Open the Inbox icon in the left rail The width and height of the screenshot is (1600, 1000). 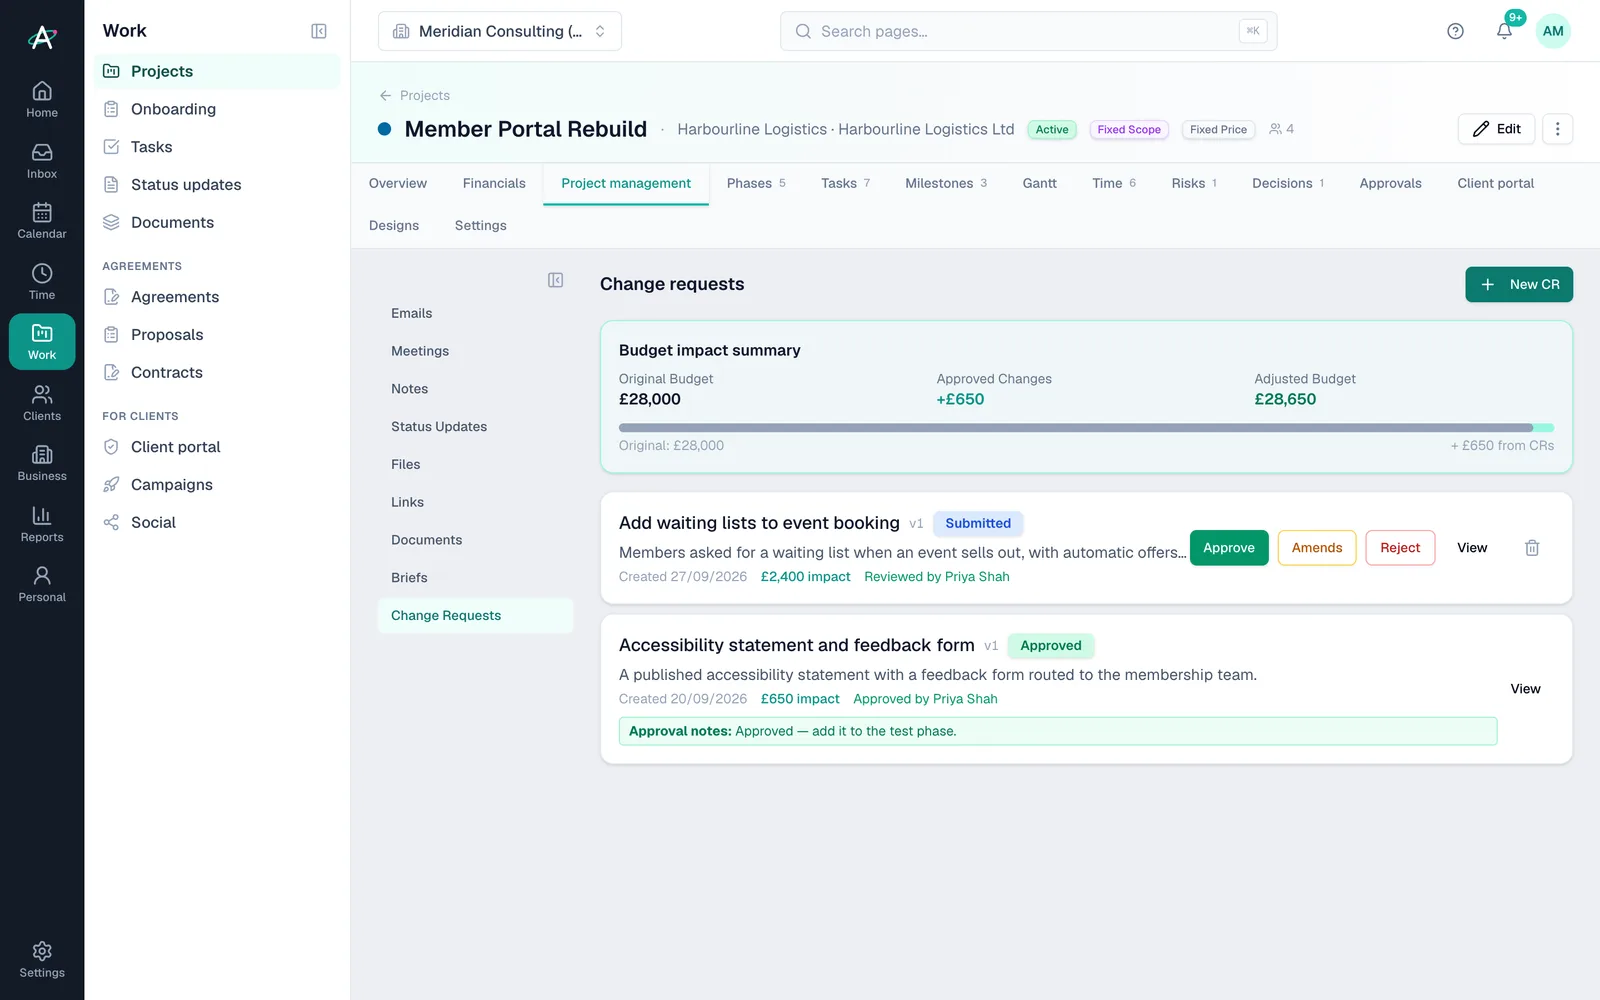(42, 161)
